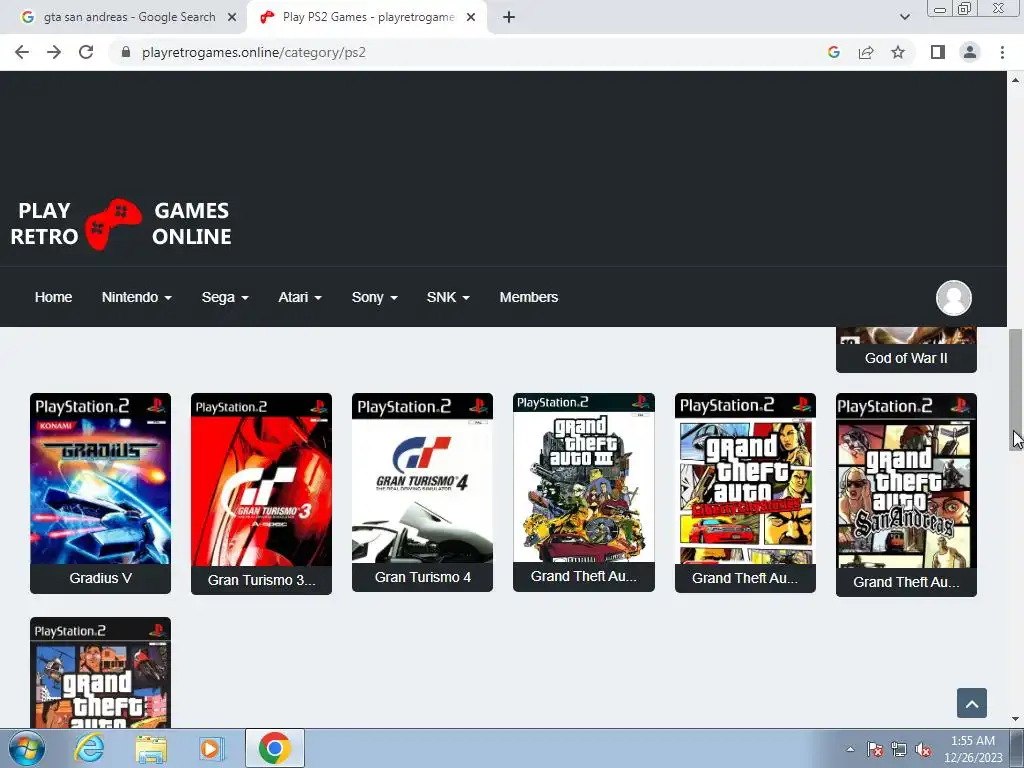1024x768 pixels.
Task: Open Grand Theft Auto Liberty City Stories cover
Action: [x=745, y=478]
